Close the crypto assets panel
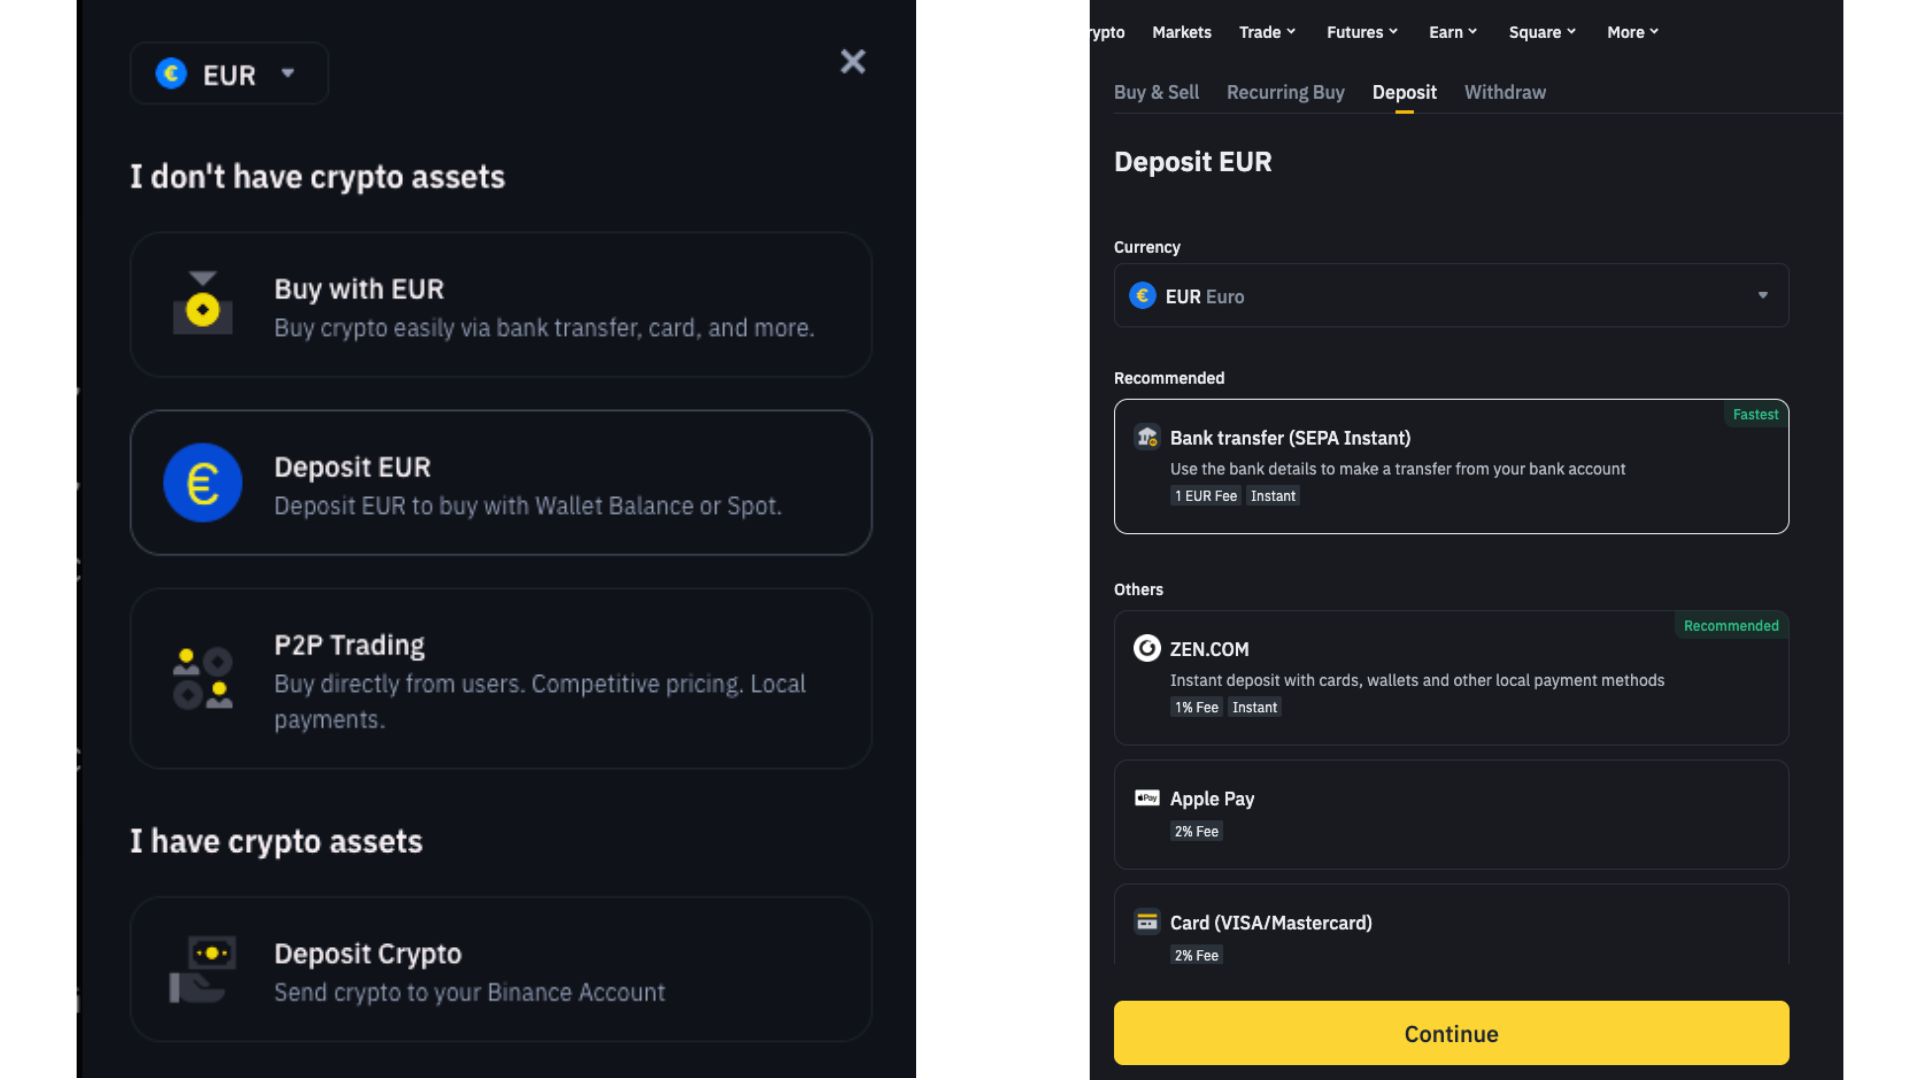This screenshot has width=1920, height=1080. pos(853,62)
